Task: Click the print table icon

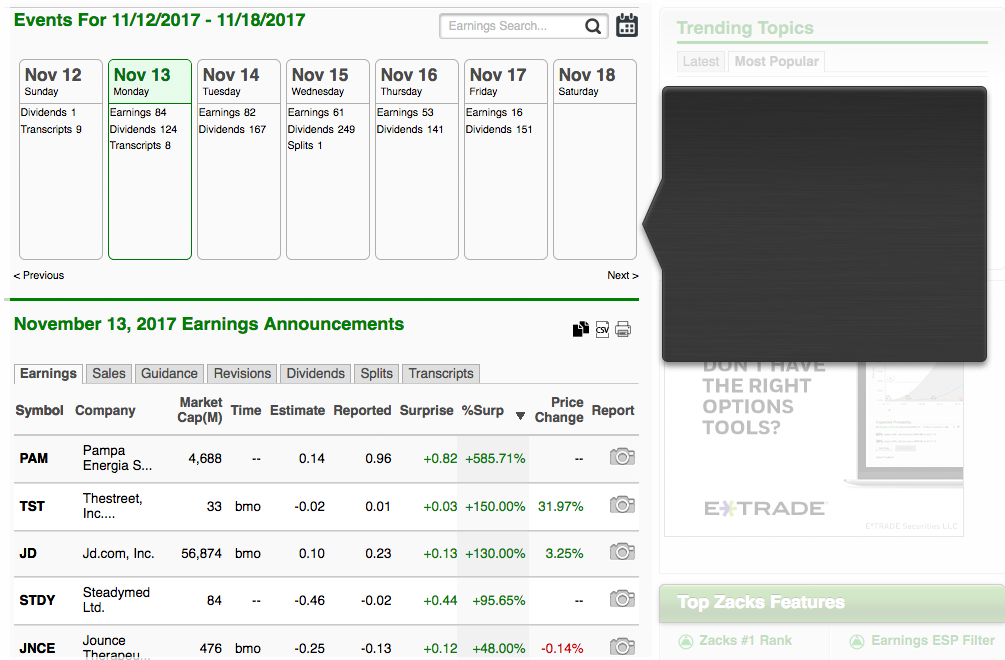Action: pyautogui.click(x=623, y=329)
